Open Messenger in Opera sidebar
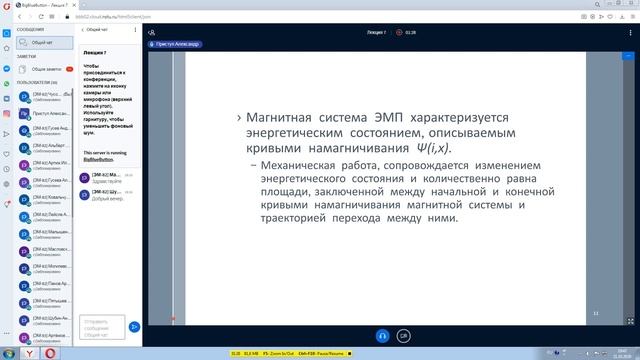The height and width of the screenshot is (360, 640). [x=7, y=69]
